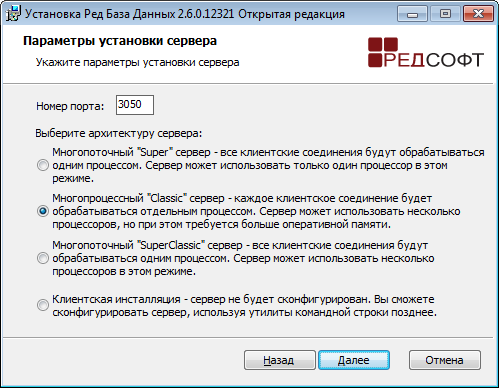This screenshot has width=499, height=388.
Task: Maximize the installer window
Action: click(x=445, y=14)
